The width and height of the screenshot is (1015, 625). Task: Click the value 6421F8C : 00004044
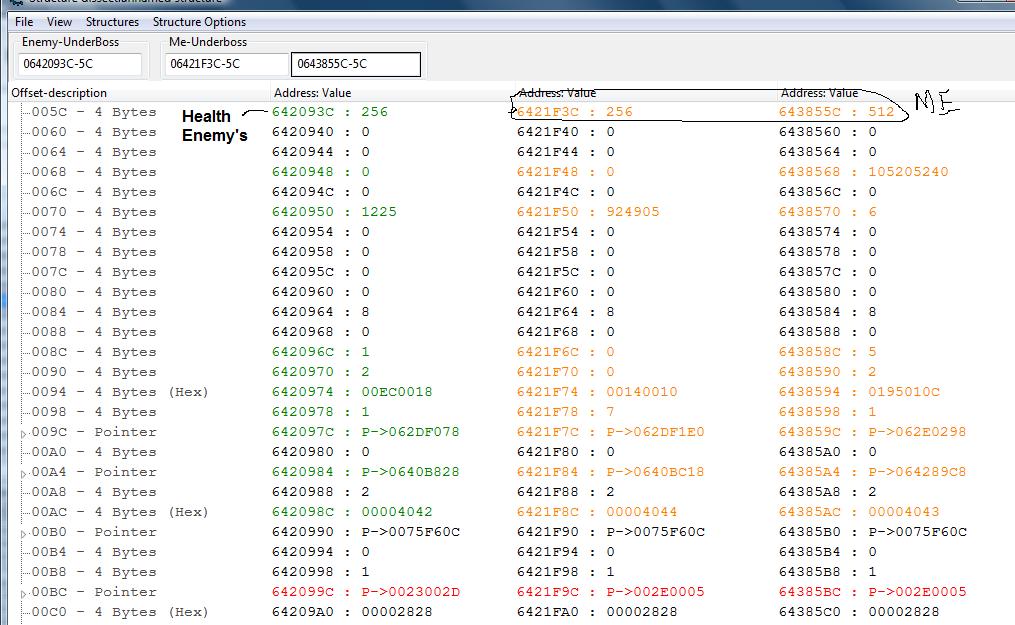pos(597,512)
